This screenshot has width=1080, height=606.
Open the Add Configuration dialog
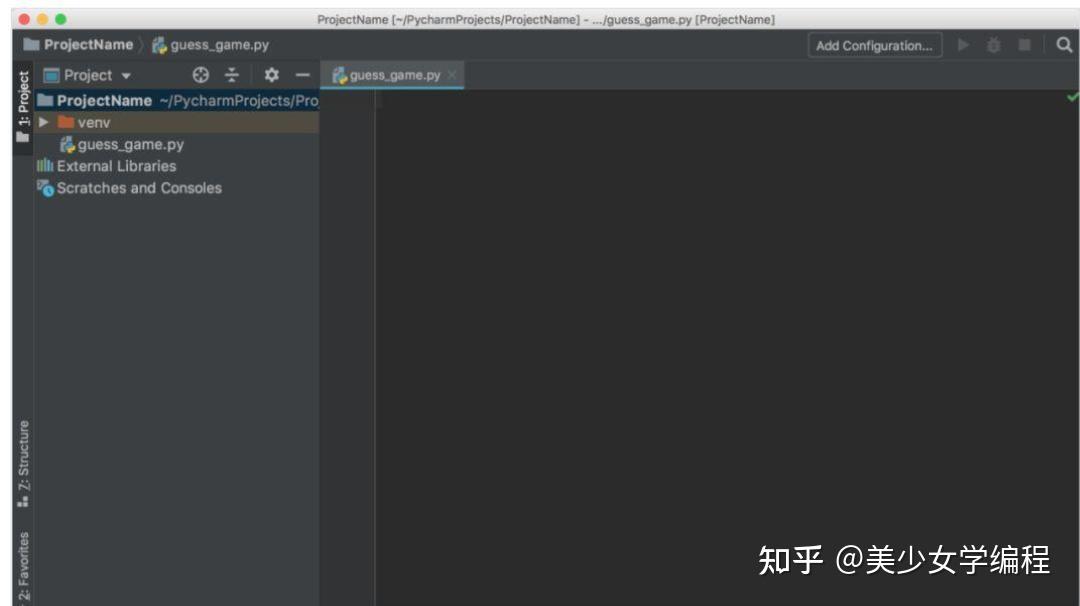pos(874,44)
